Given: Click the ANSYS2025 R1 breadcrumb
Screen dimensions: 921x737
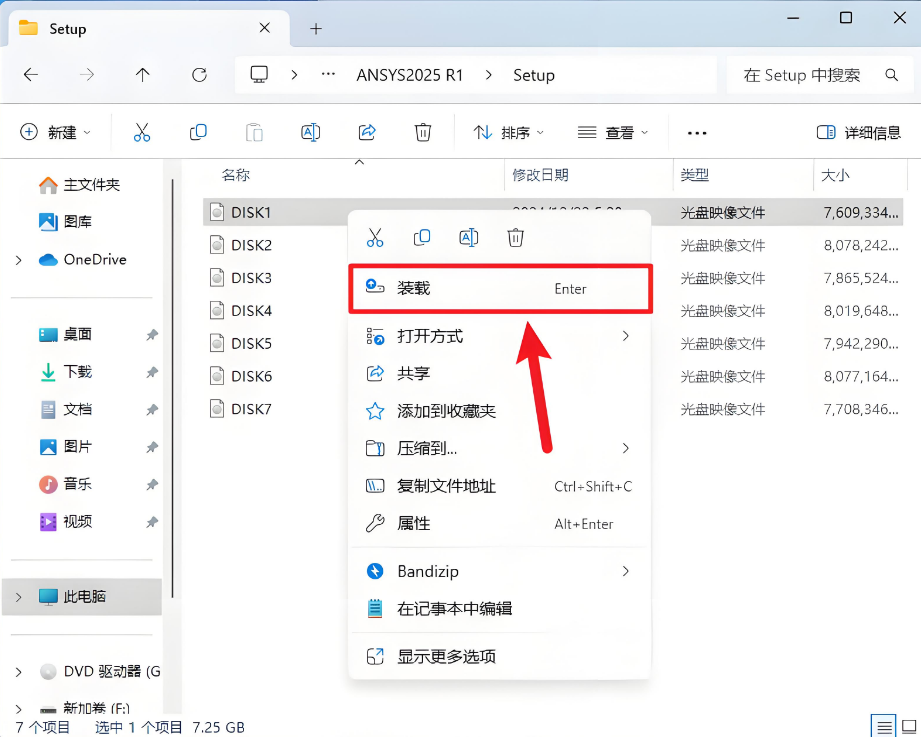Looking at the screenshot, I should point(409,75).
